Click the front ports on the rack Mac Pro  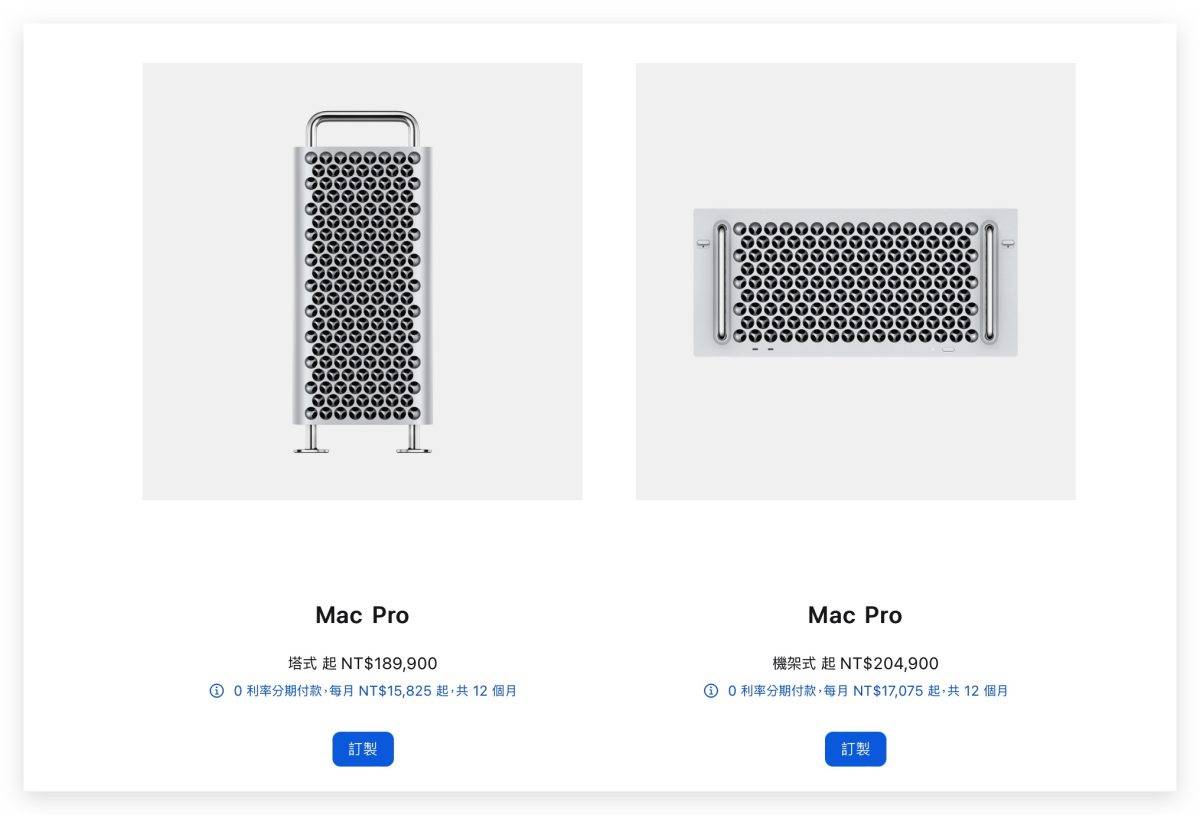762,349
